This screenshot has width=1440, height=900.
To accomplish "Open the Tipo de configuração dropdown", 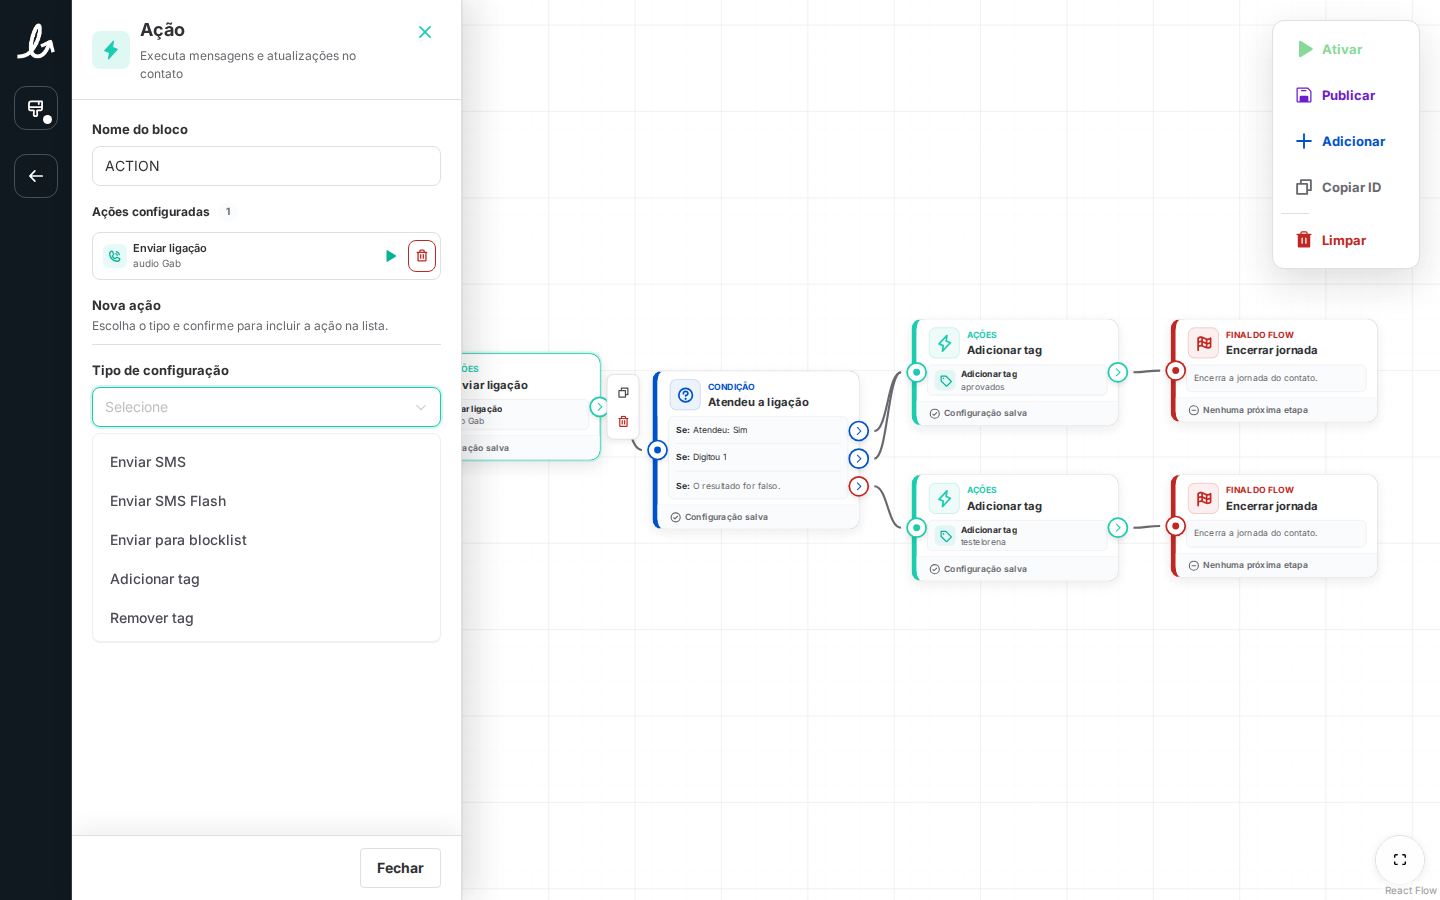I will point(266,407).
